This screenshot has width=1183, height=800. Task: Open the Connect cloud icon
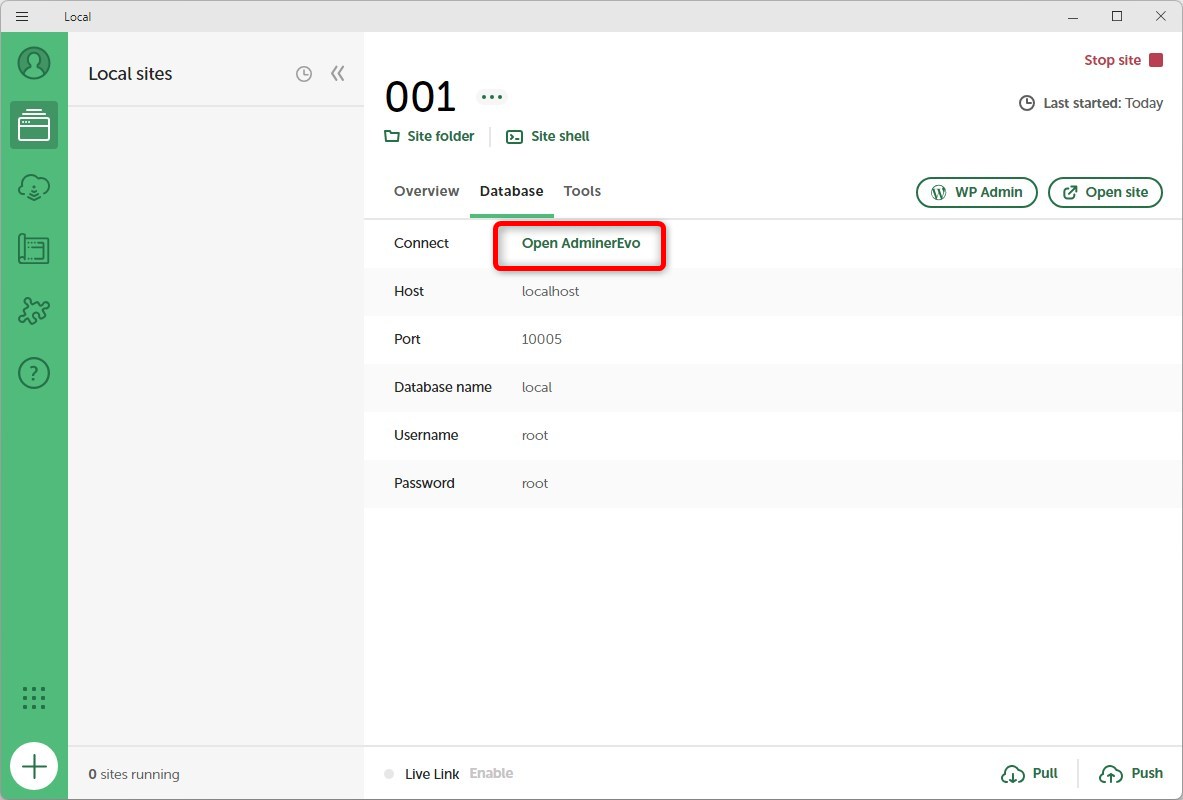34,187
